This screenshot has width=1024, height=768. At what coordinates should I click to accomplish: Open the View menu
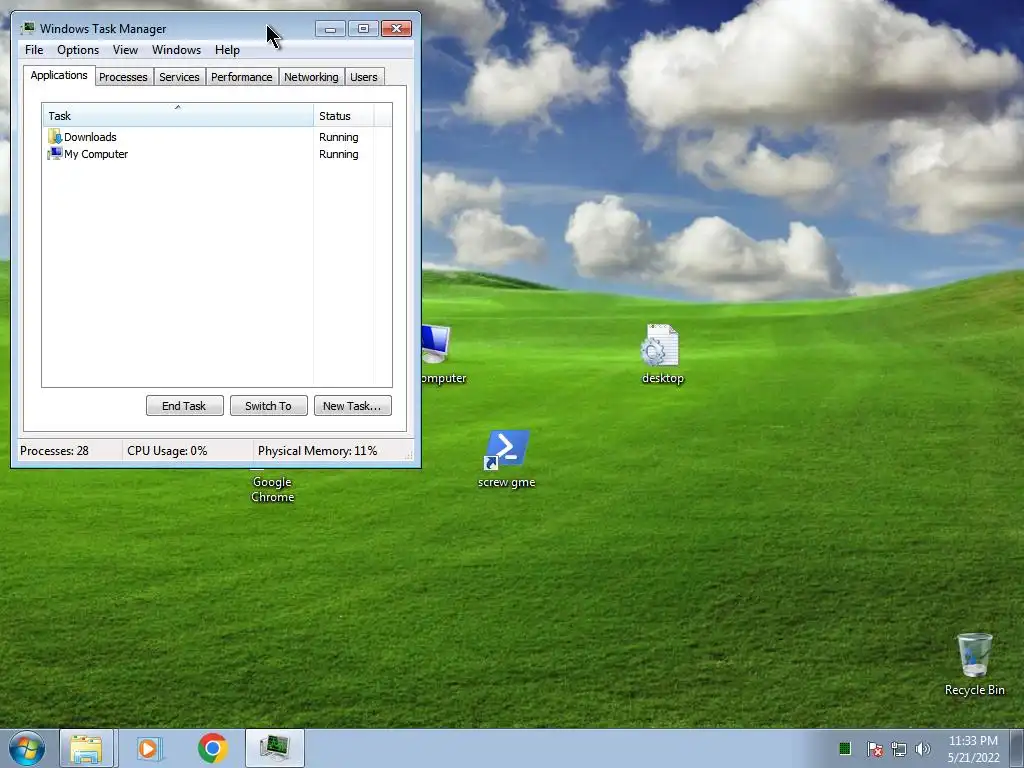click(125, 50)
